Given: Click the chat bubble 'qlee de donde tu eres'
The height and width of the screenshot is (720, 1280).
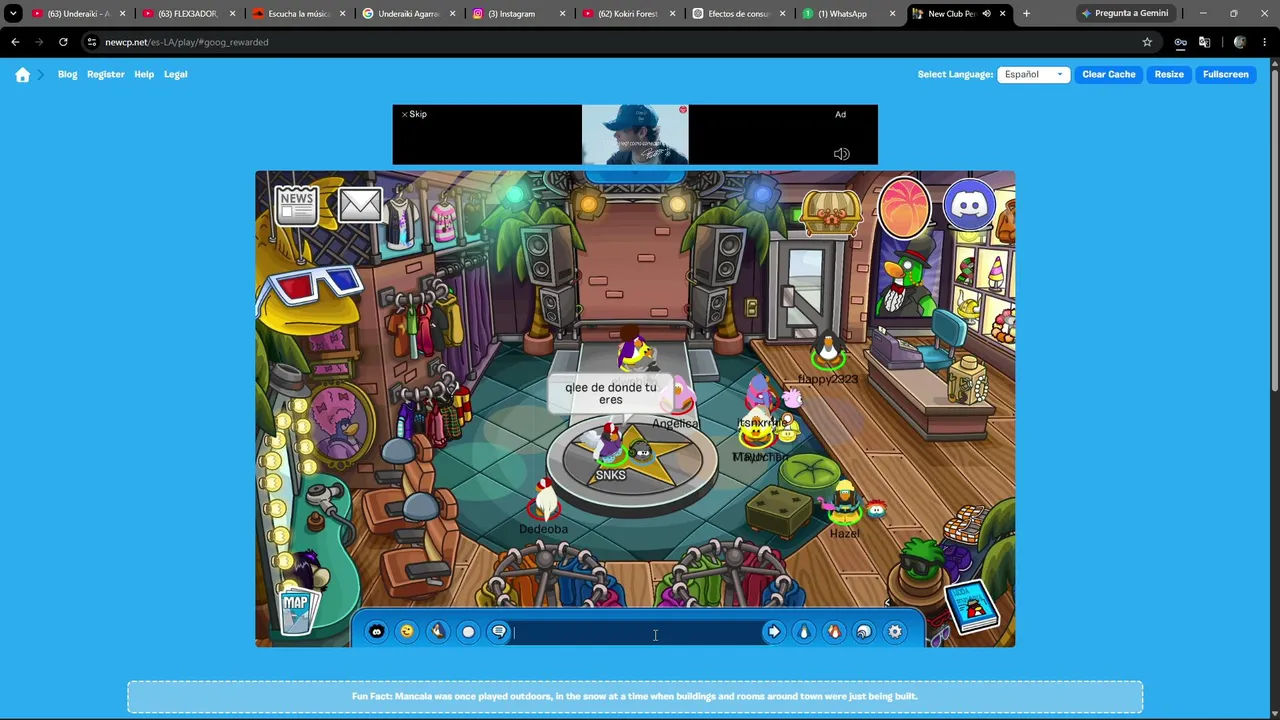Looking at the screenshot, I should 611,394.
